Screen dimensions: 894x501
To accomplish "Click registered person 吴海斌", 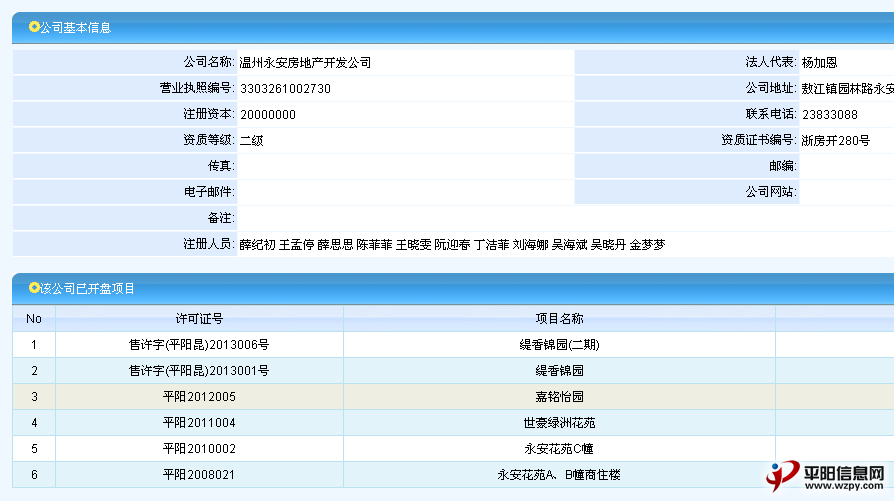I will pos(569,245).
